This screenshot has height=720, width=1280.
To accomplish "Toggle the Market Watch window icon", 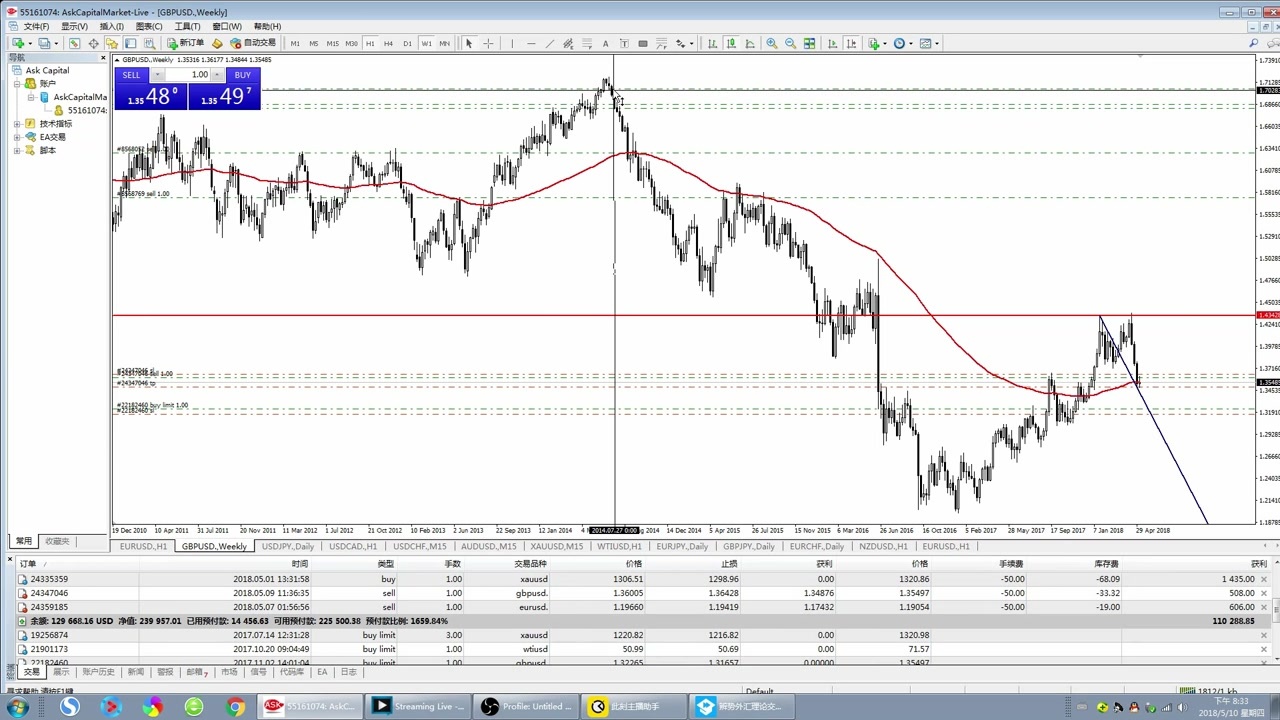I will 74,43.
